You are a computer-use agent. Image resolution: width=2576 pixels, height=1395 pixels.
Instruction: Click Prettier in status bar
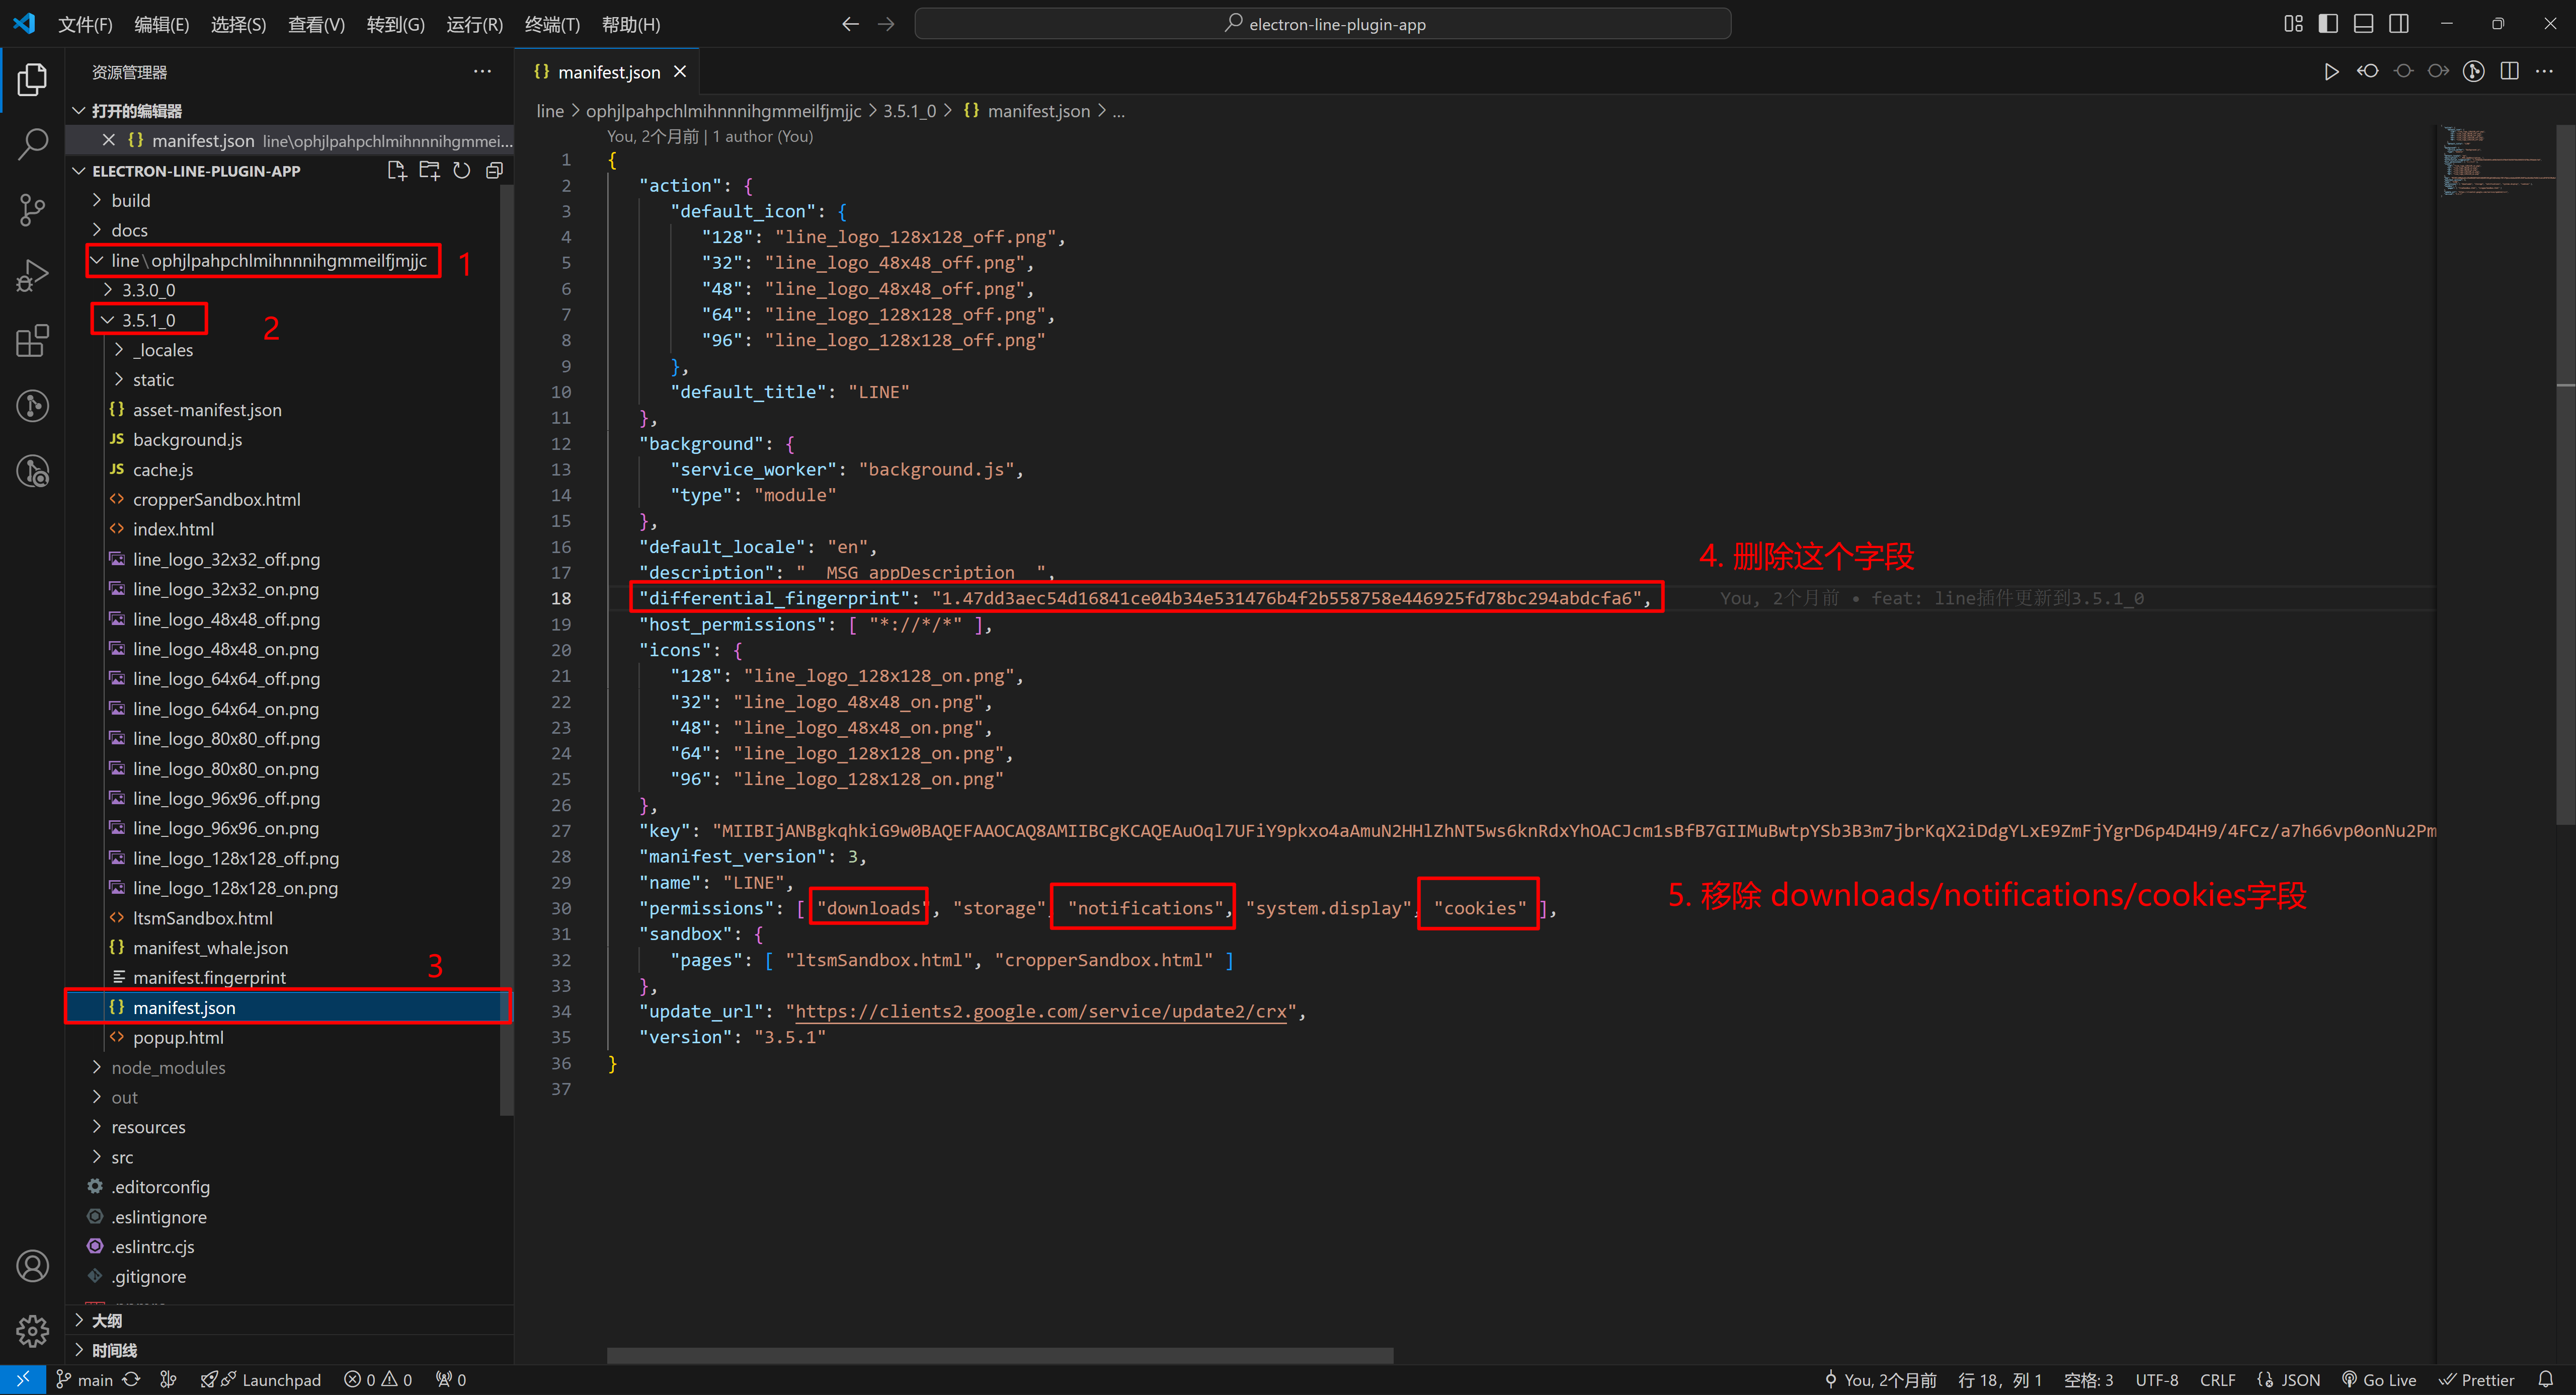pyautogui.click(x=2476, y=1380)
